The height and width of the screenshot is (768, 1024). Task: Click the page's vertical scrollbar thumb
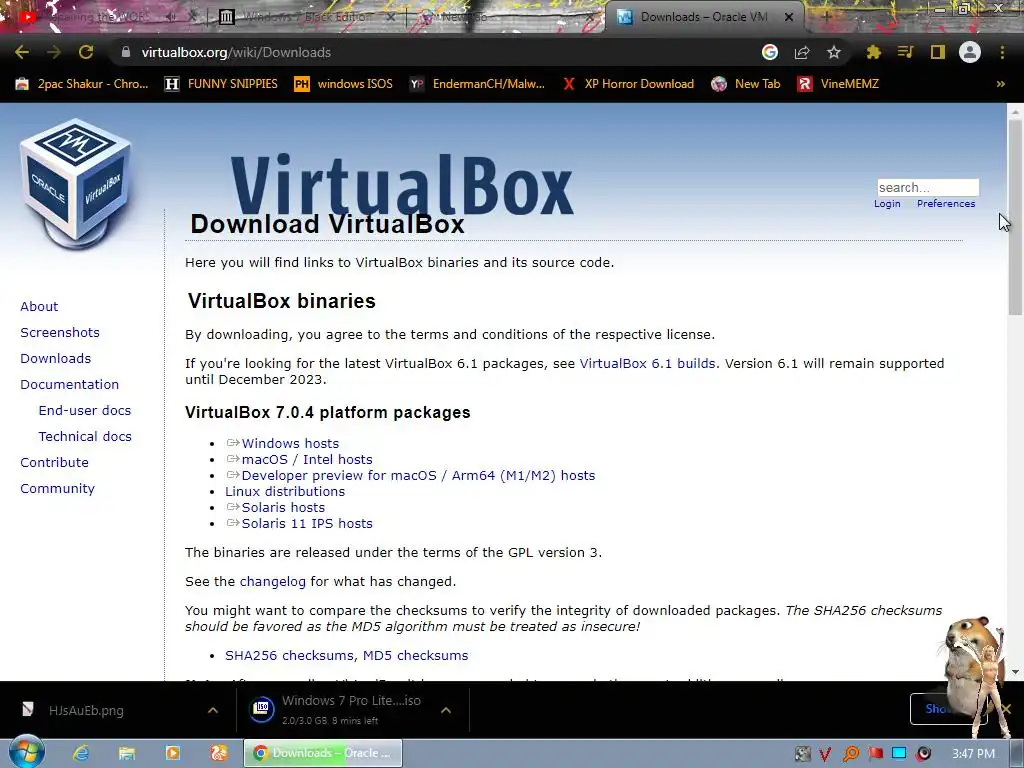pos(1015,217)
